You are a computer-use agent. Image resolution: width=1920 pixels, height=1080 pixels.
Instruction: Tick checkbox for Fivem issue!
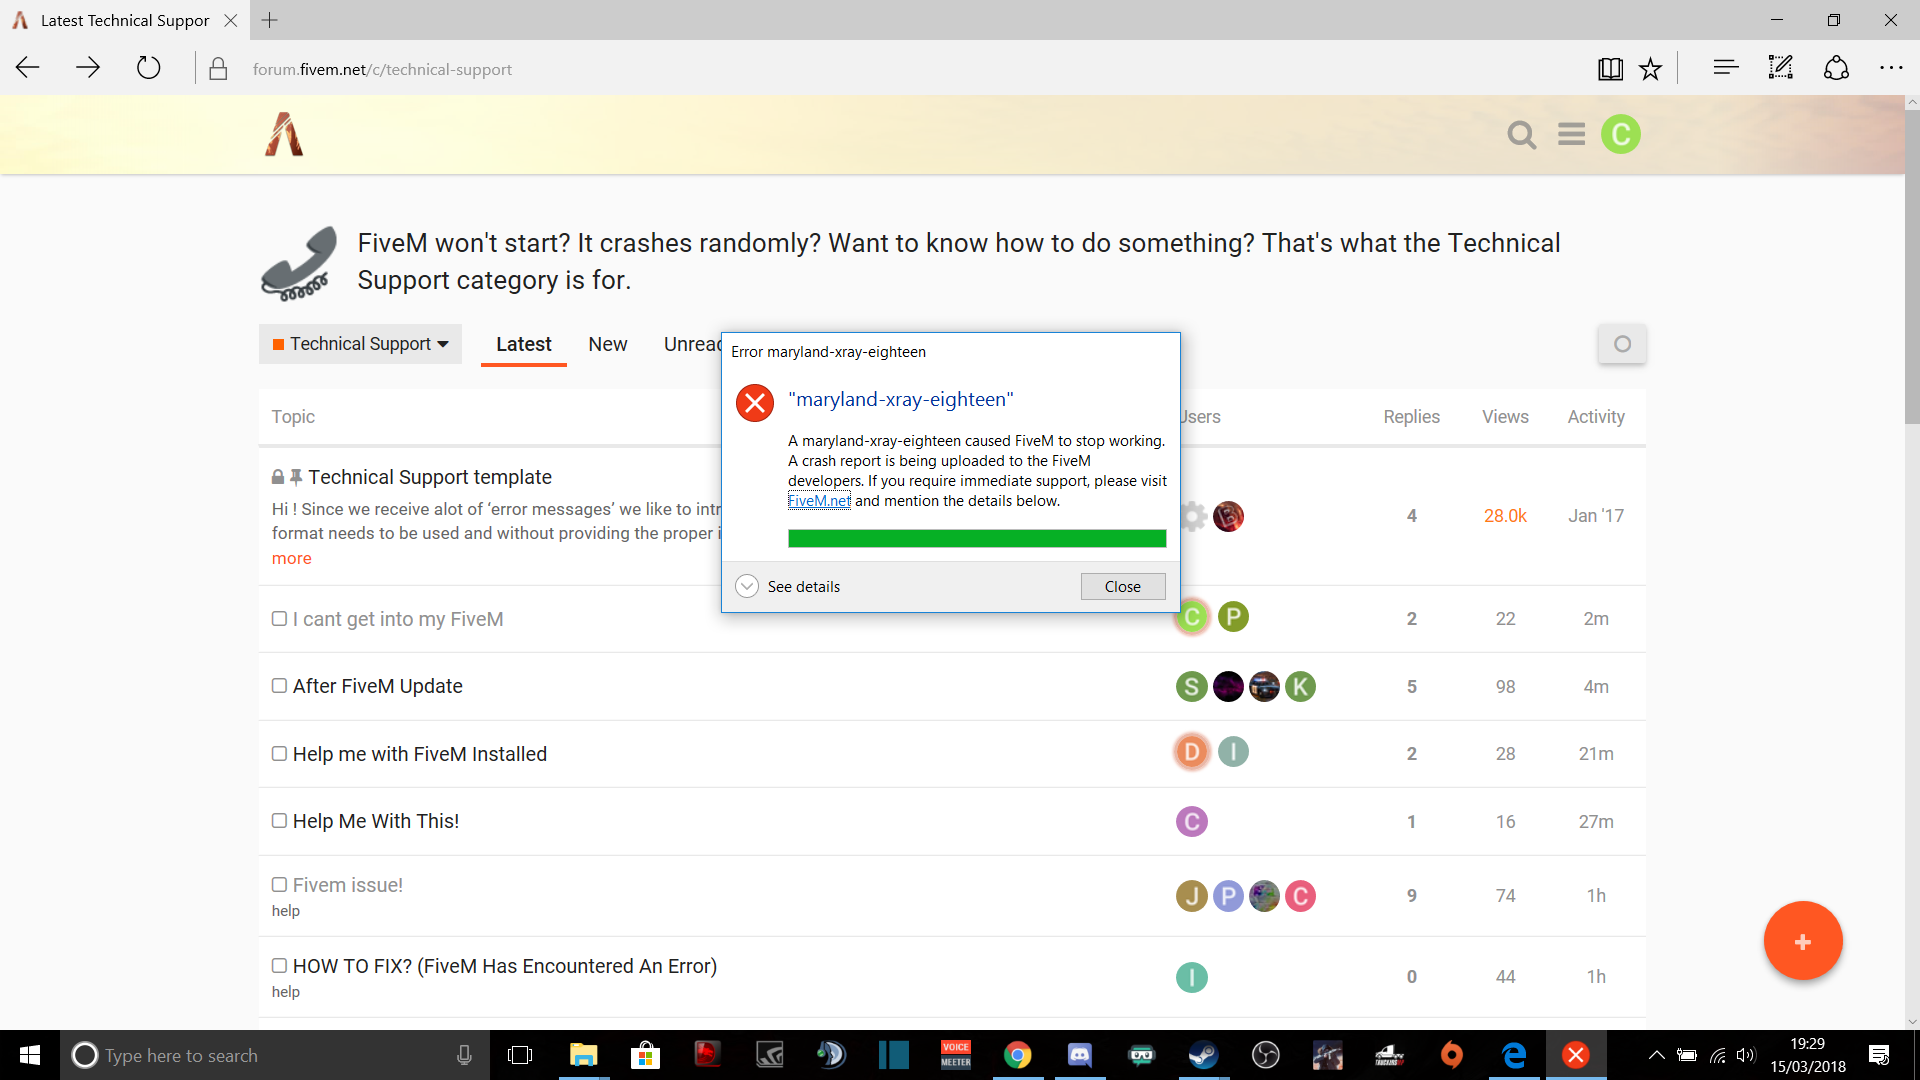tap(279, 885)
